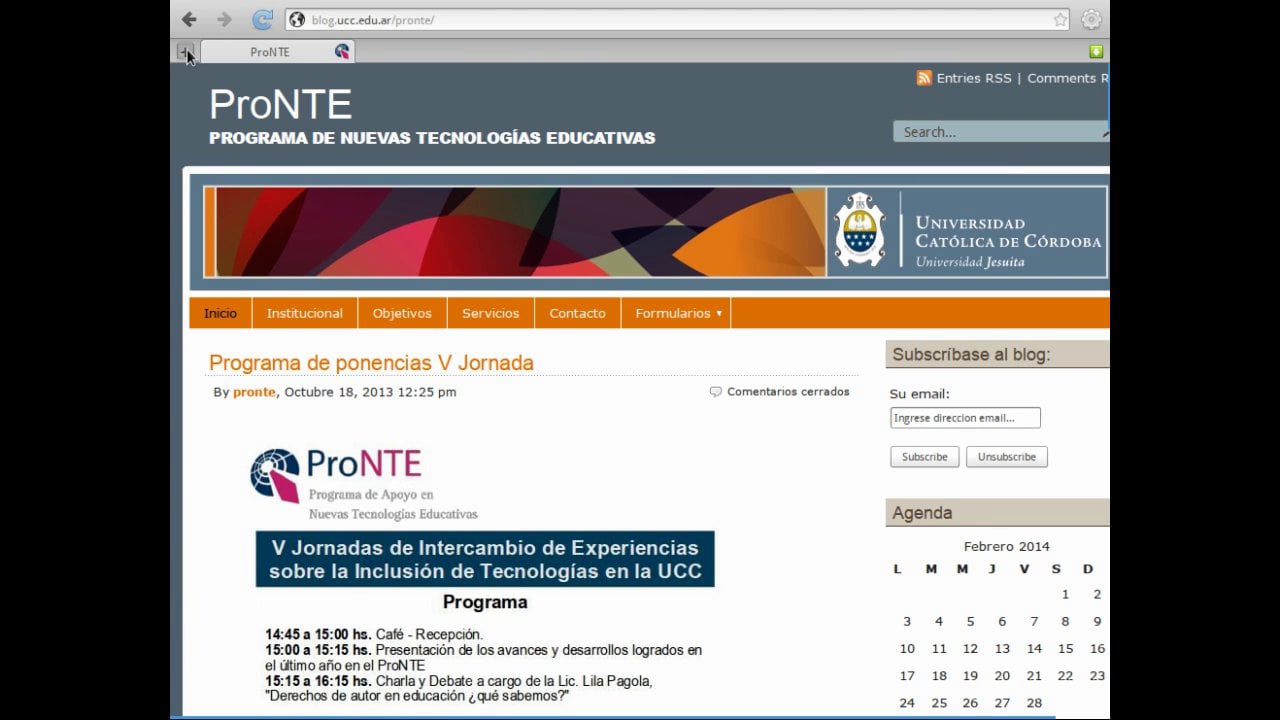
Task: Click the ProNTE logo in the post
Action: [x=364, y=484]
